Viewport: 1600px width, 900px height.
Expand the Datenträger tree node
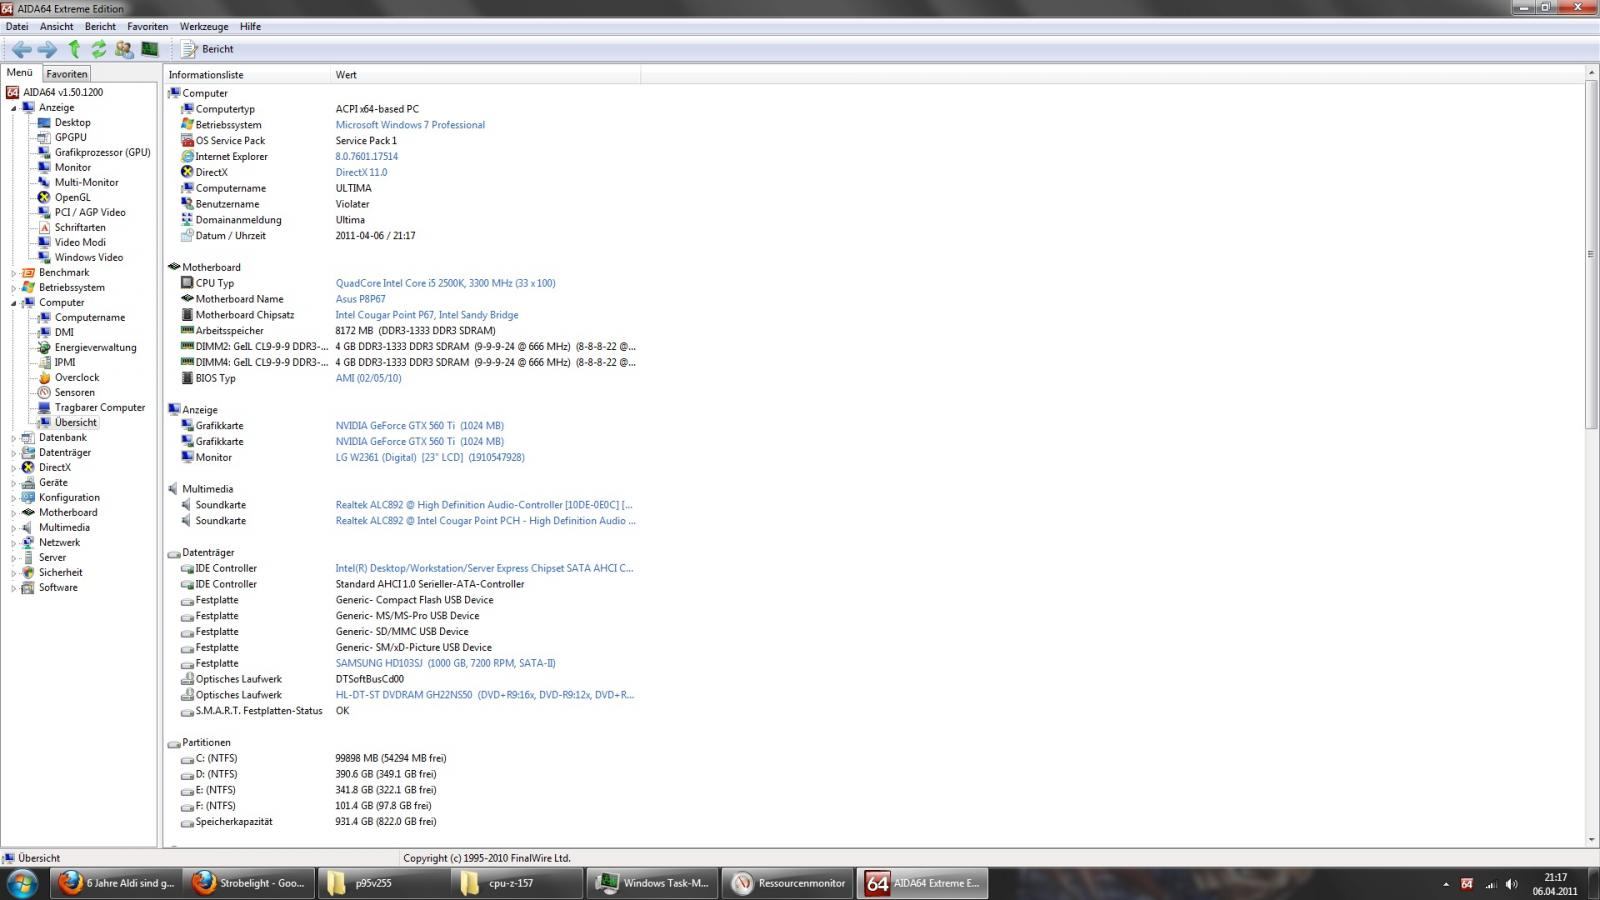pyautogui.click(x=14, y=453)
